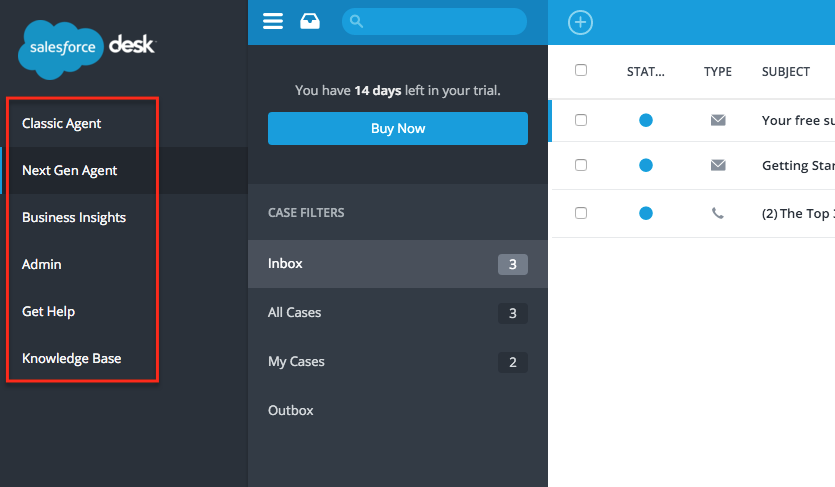Image resolution: width=835 pixels, height=487 pixels.
Task: Open the case '(2) The Top'
Action: [798, 214]
